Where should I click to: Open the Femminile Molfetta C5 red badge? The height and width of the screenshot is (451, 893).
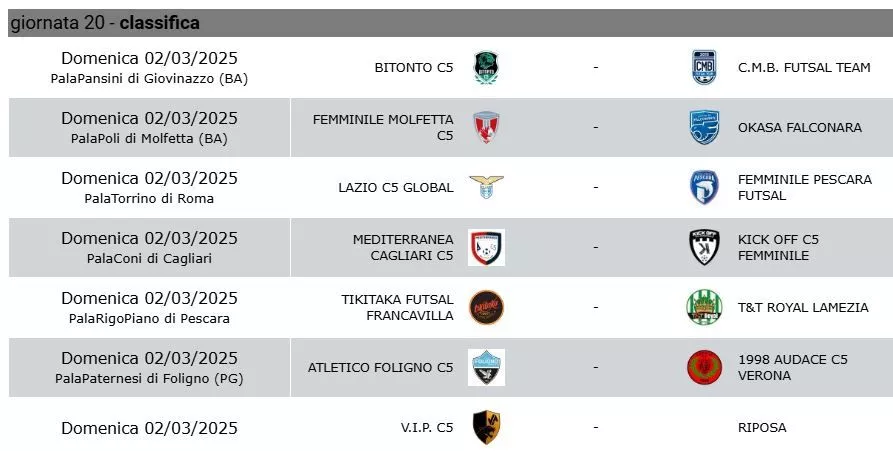[x=486, y=128]
